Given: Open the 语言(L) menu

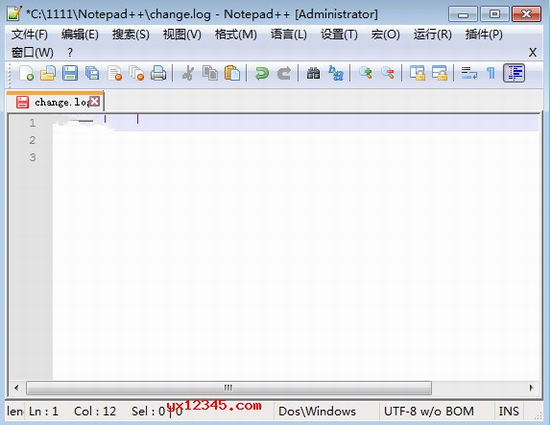Looking at the screenshot, I should click(288, 34).
